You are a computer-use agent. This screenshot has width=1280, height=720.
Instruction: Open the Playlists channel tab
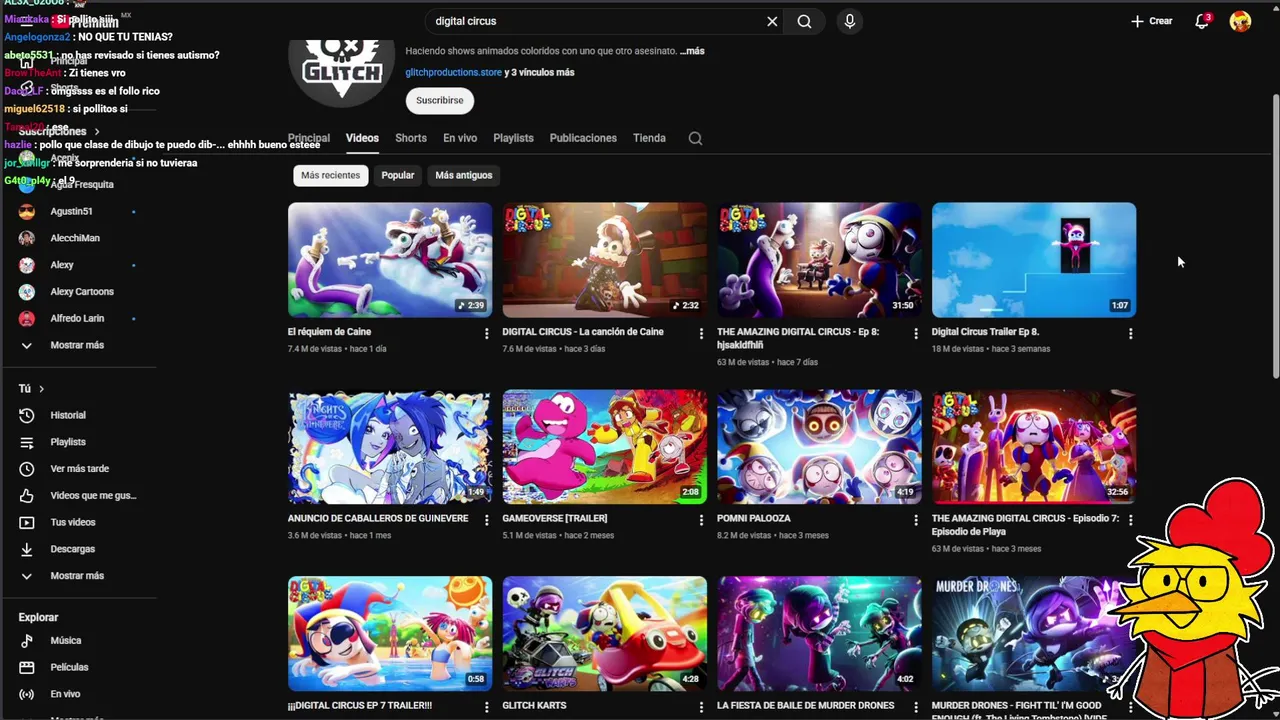[x=513, y=138]
